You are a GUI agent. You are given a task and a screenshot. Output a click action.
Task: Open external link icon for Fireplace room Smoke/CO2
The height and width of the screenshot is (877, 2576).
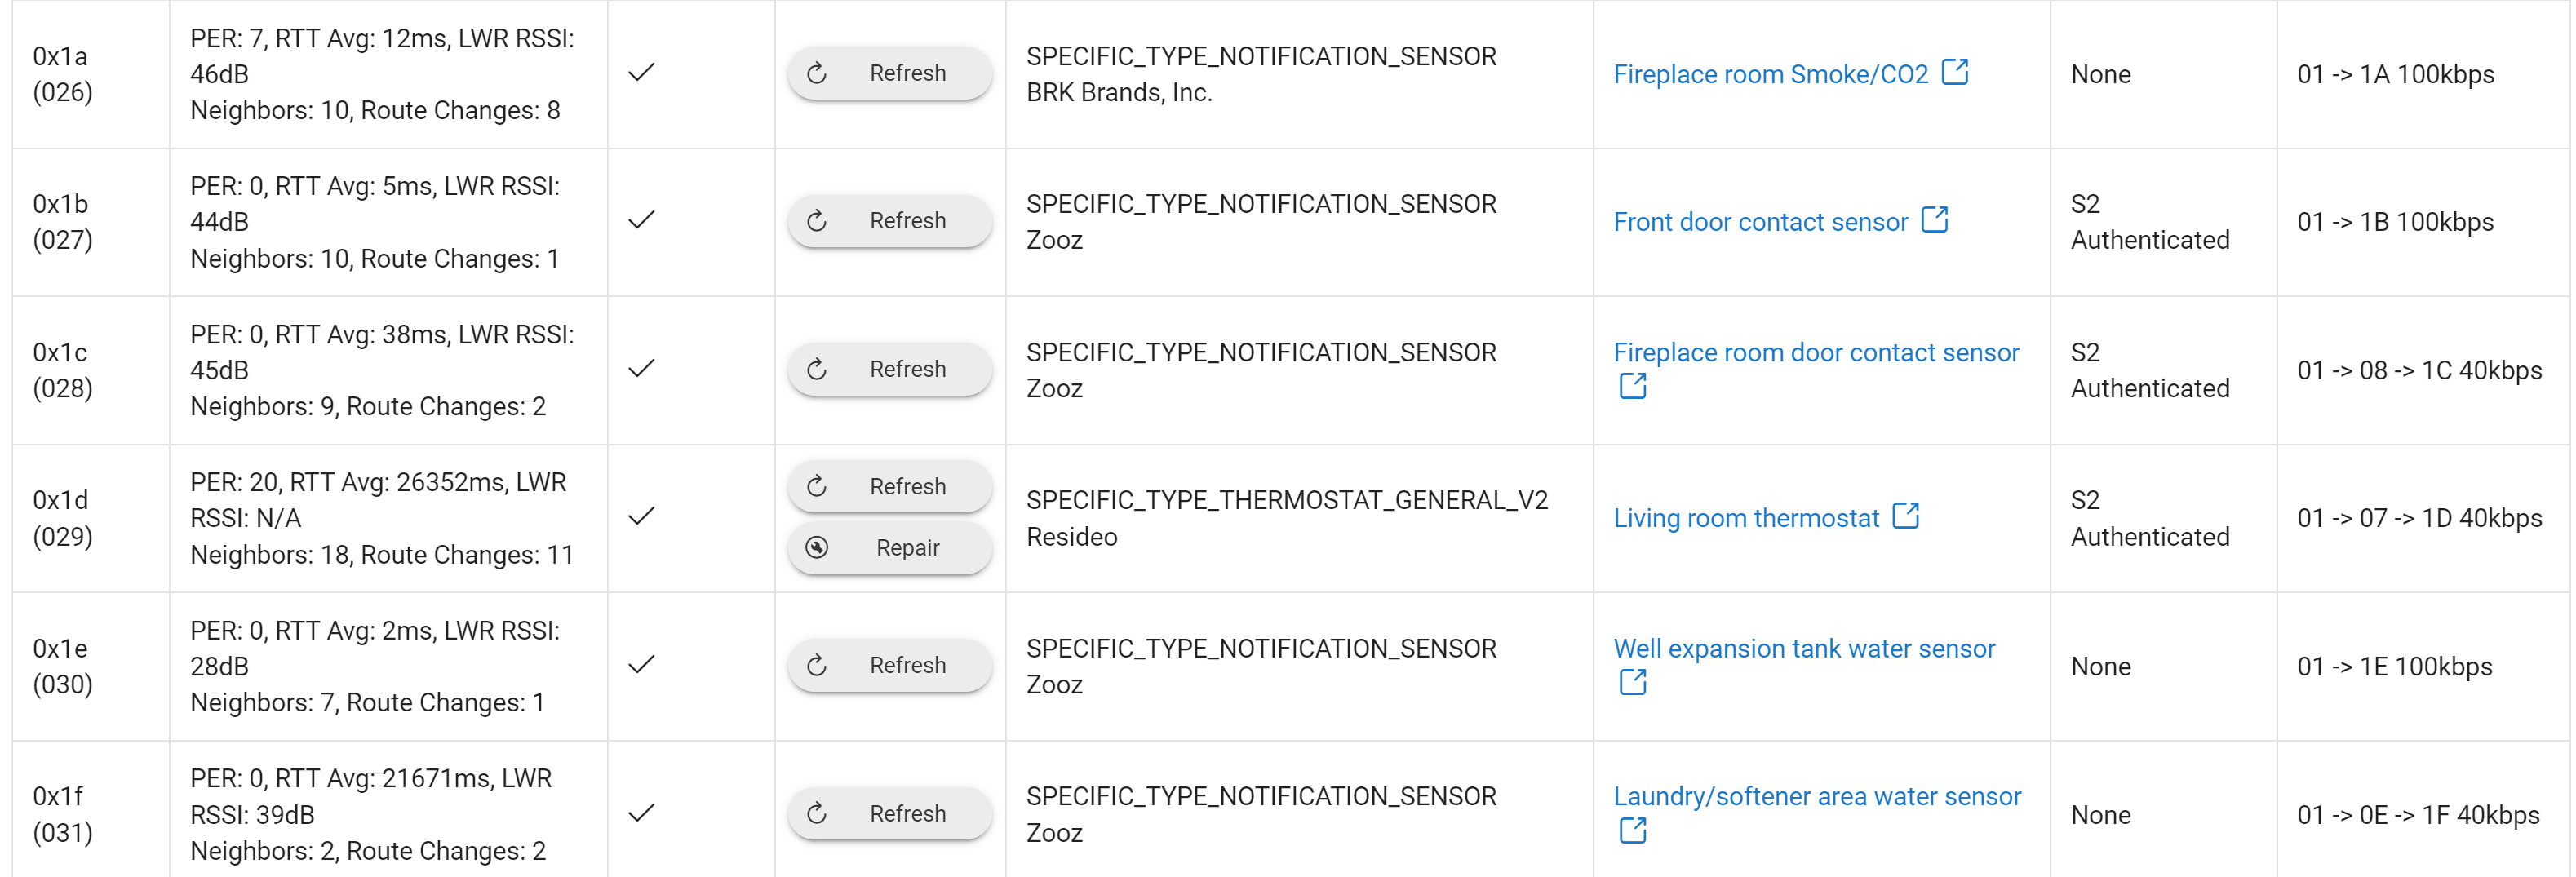1954,72
